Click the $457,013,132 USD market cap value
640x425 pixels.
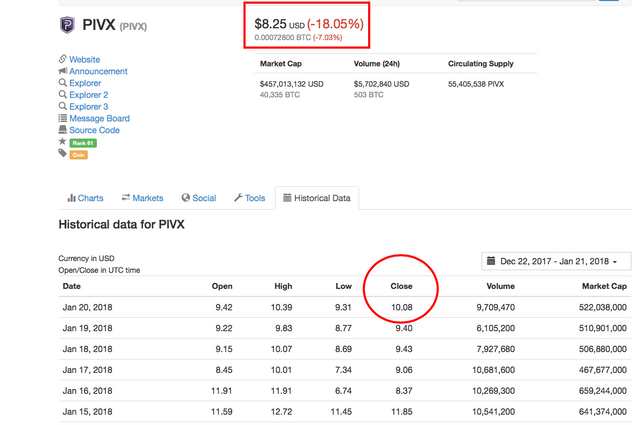291,84
